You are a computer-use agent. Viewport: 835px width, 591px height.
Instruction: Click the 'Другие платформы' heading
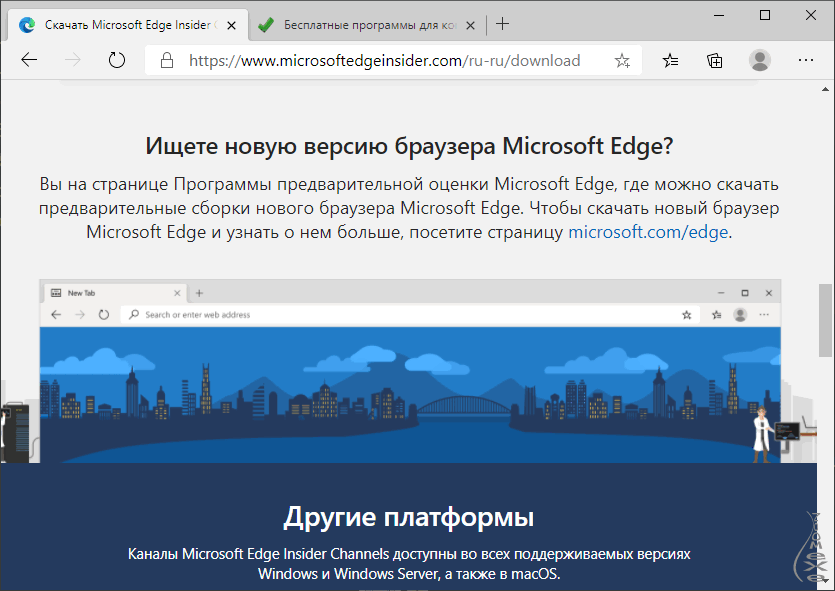pos(408,516)
